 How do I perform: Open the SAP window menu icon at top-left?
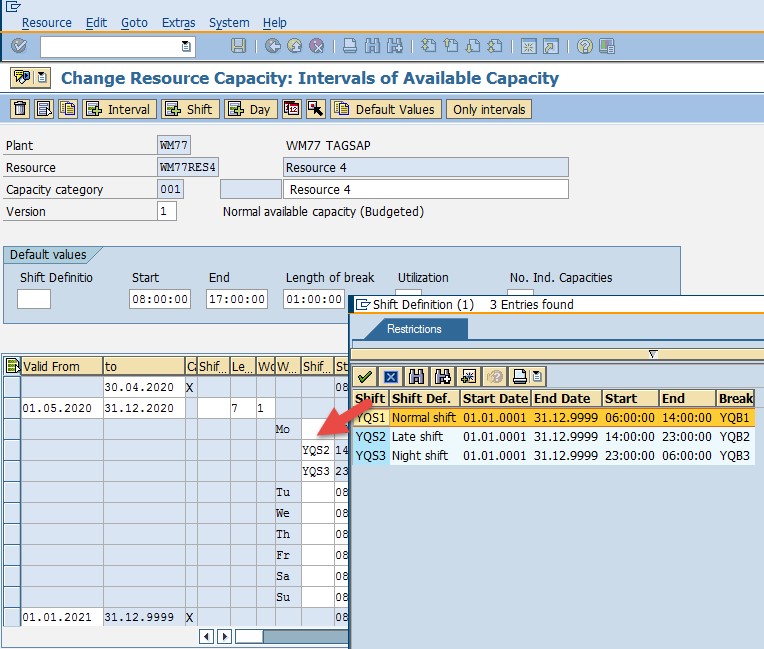(x=13, y=7)
